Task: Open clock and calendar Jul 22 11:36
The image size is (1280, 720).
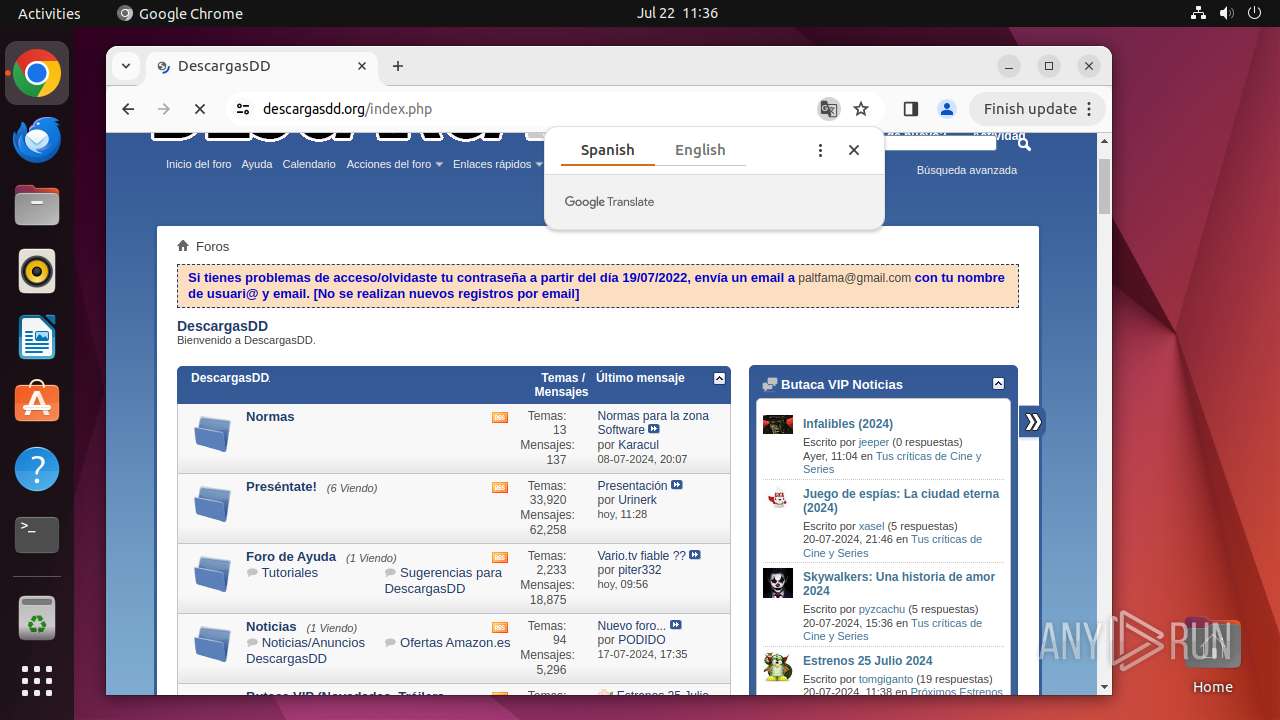Action: 677,13
